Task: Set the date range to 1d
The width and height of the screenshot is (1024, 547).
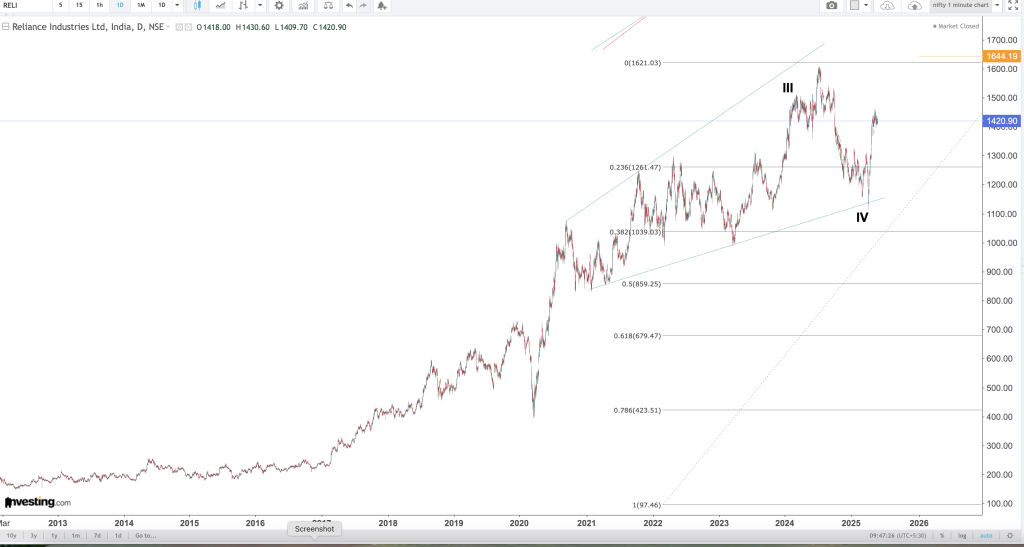Action: [x=118, y=535]
